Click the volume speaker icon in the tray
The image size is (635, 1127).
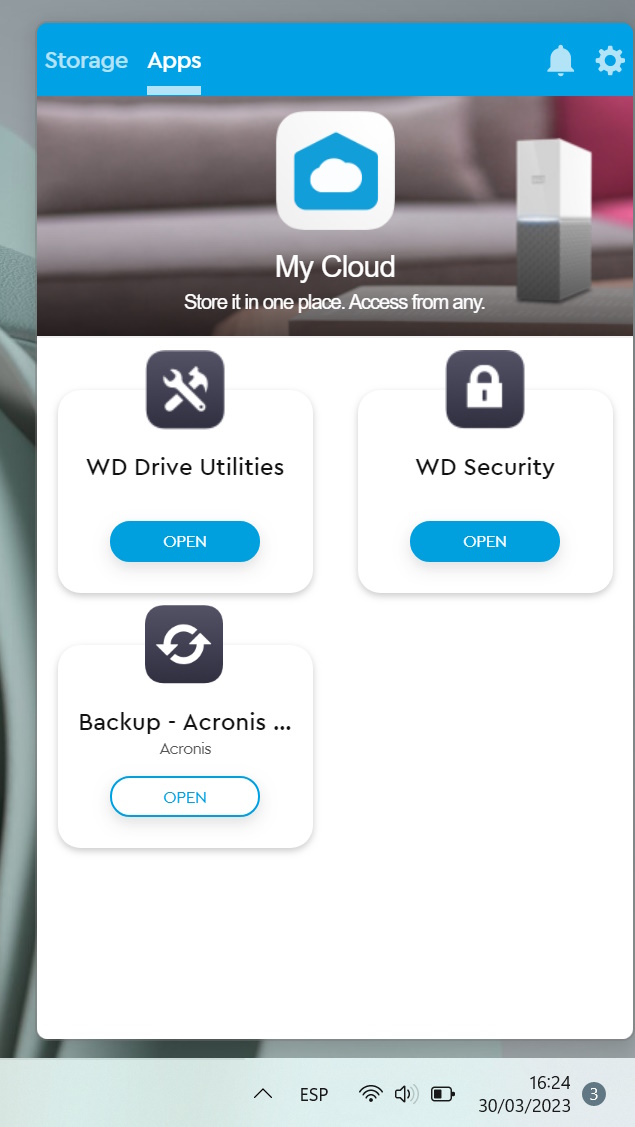pos(406,1095)
